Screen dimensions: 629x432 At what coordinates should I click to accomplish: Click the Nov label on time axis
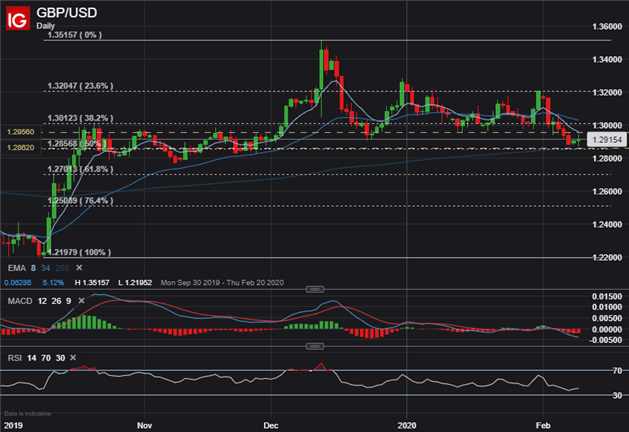144,425
